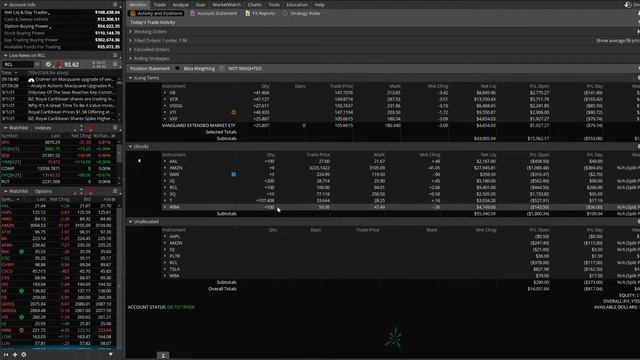
Task: Switch to the Trade main tab
Action: [x=160, y=4]
